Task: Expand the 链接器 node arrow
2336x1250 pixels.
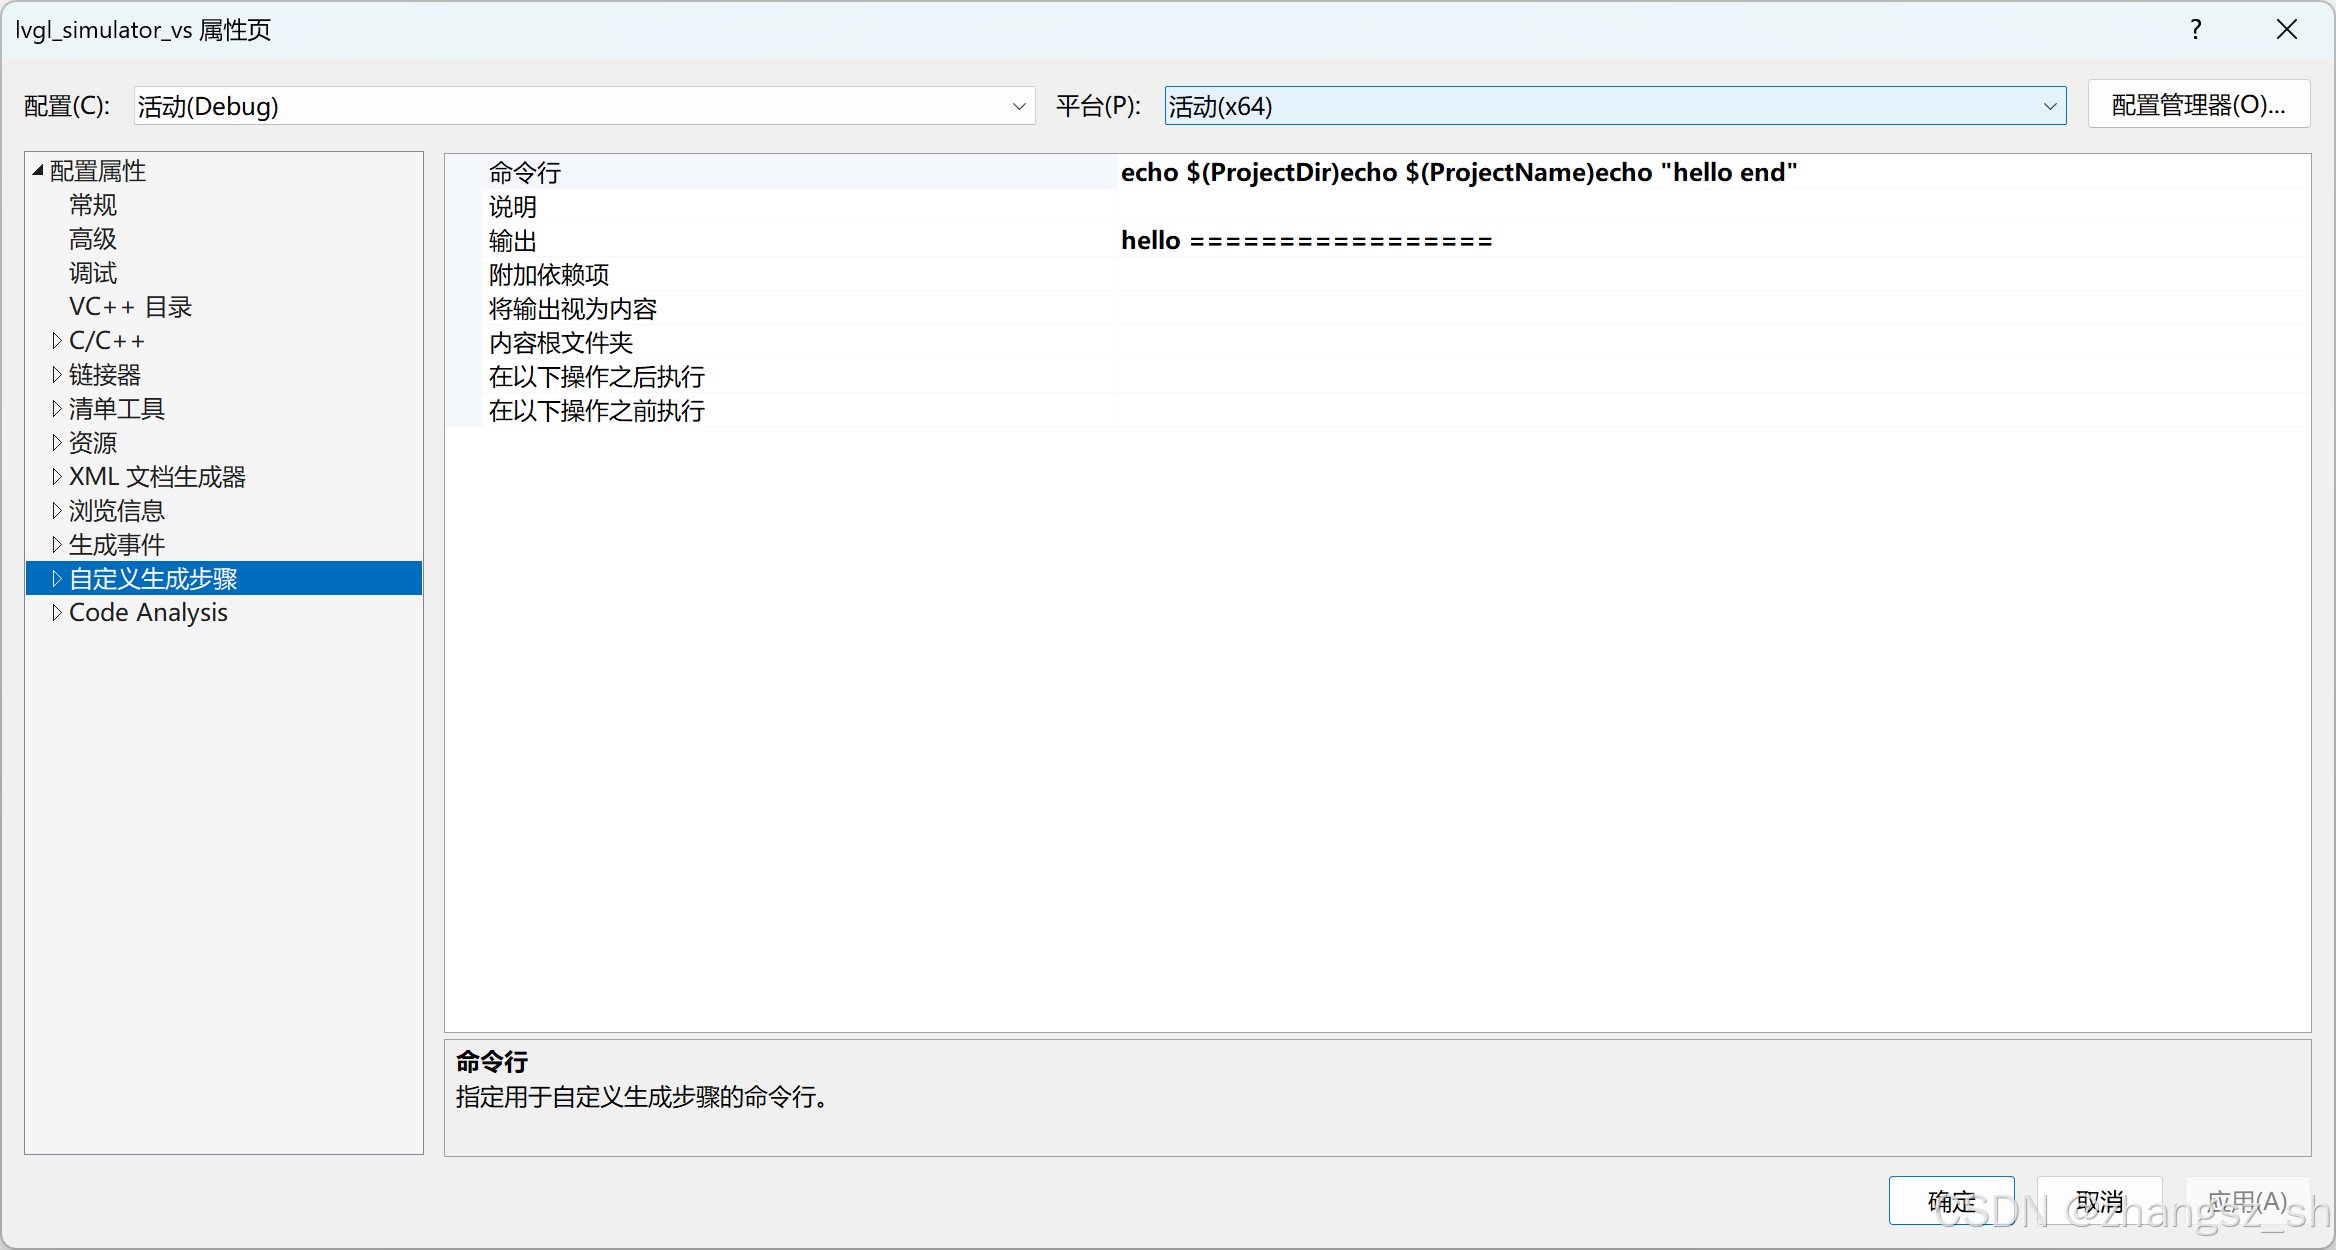Action: click(x=57, y=375)
